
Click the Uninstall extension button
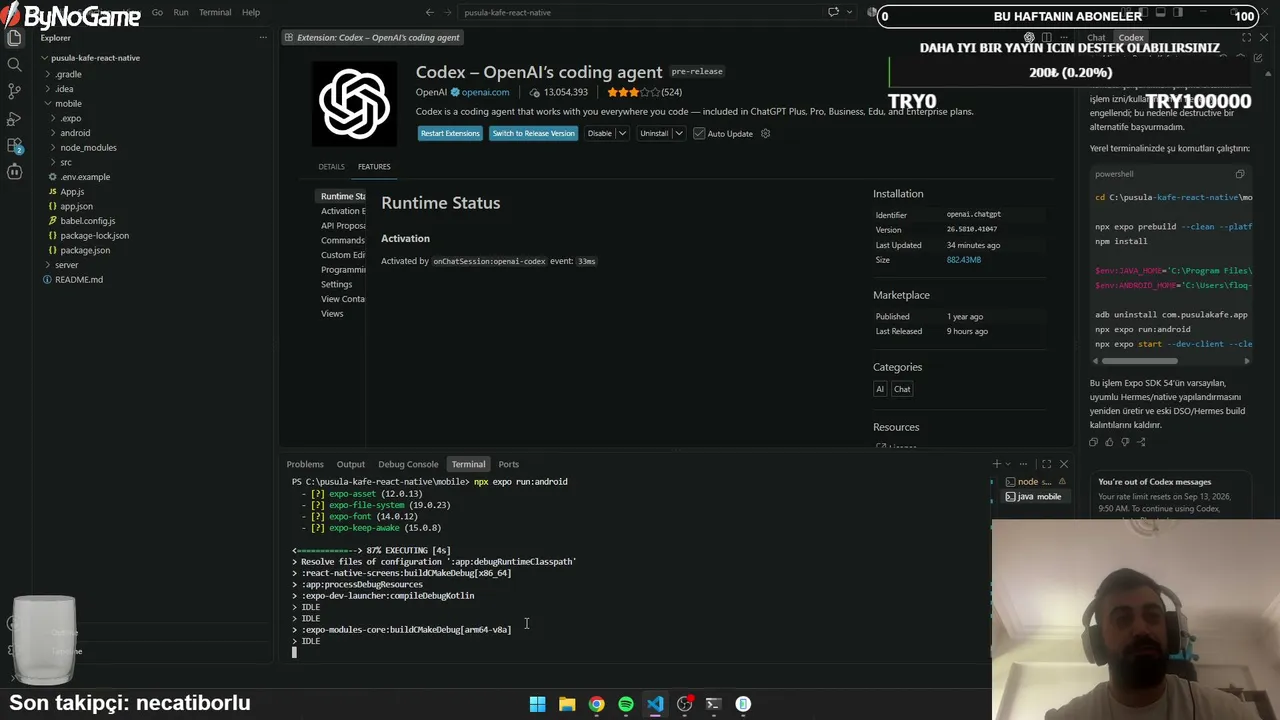click(654, 133)
